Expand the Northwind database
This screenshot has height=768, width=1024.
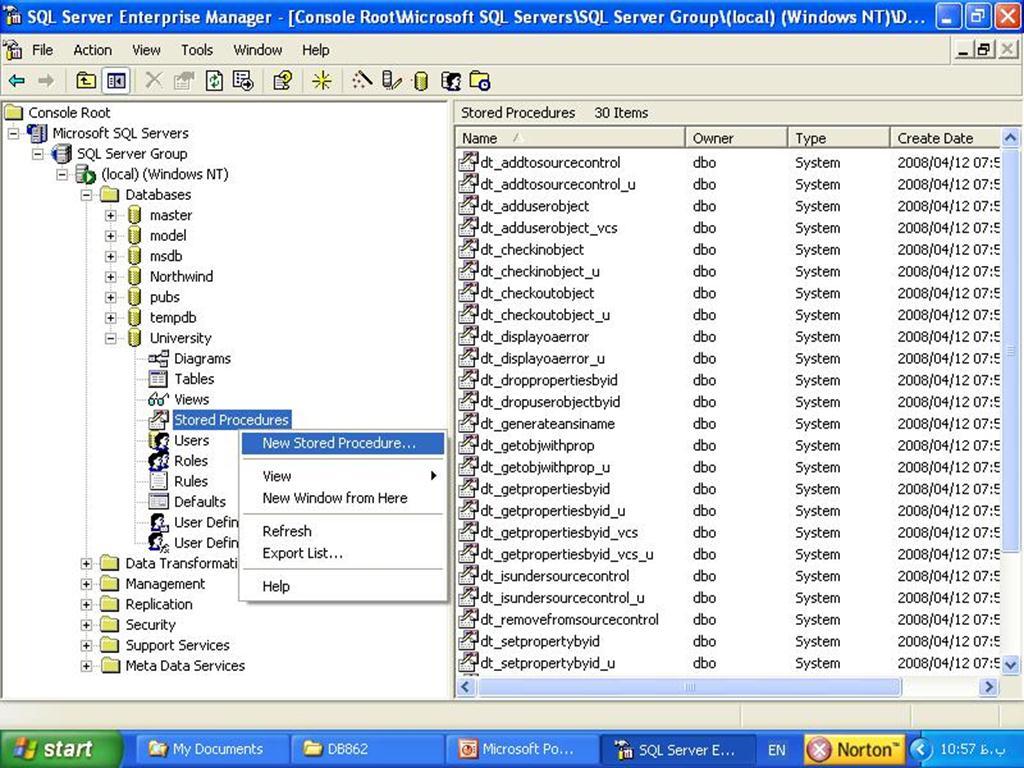pos(110,277)
